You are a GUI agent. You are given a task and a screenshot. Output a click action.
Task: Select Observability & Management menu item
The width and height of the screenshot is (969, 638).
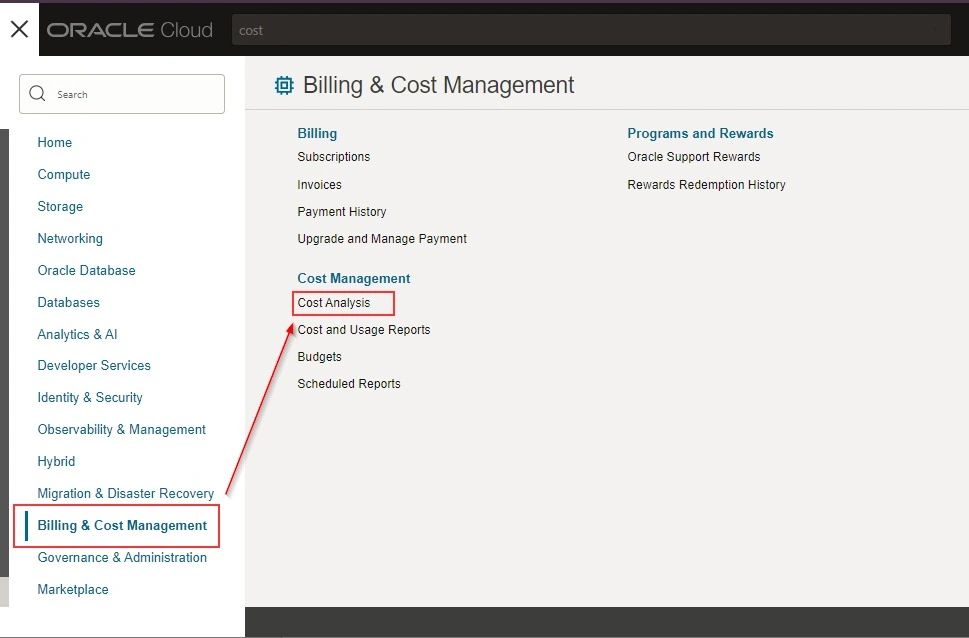pos(122,429)
